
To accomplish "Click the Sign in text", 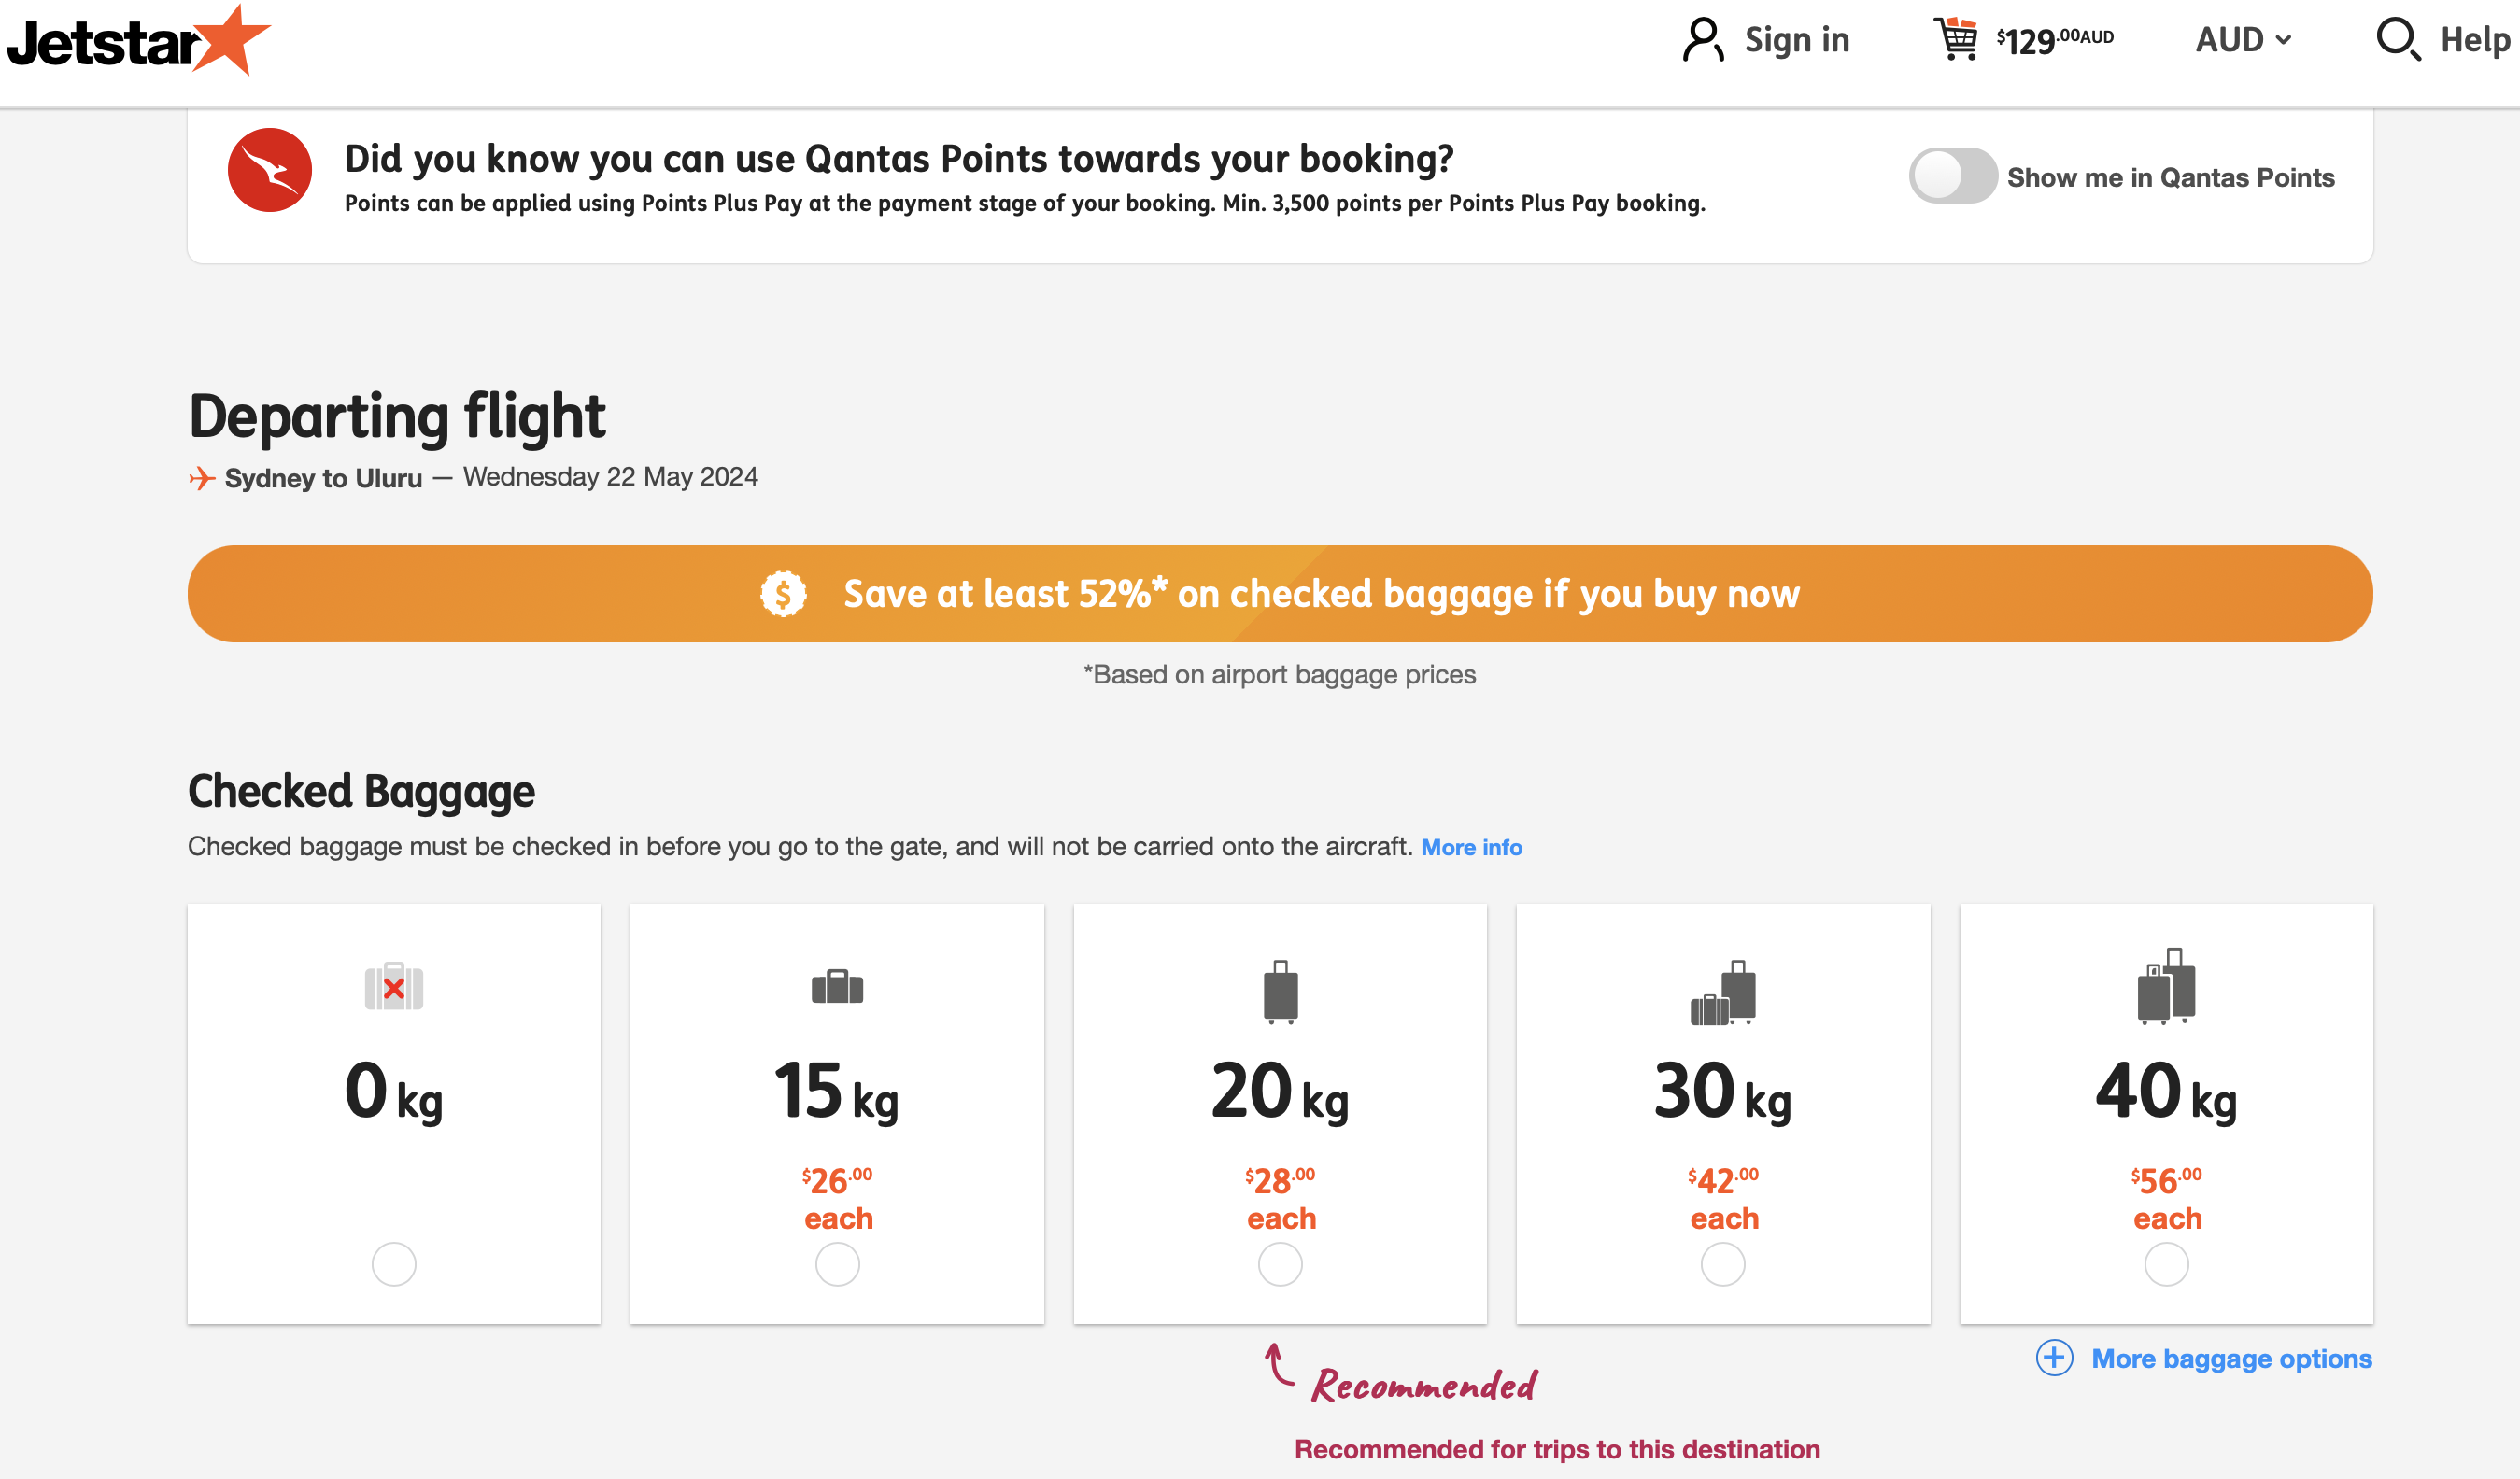I will coord(1796,40).
